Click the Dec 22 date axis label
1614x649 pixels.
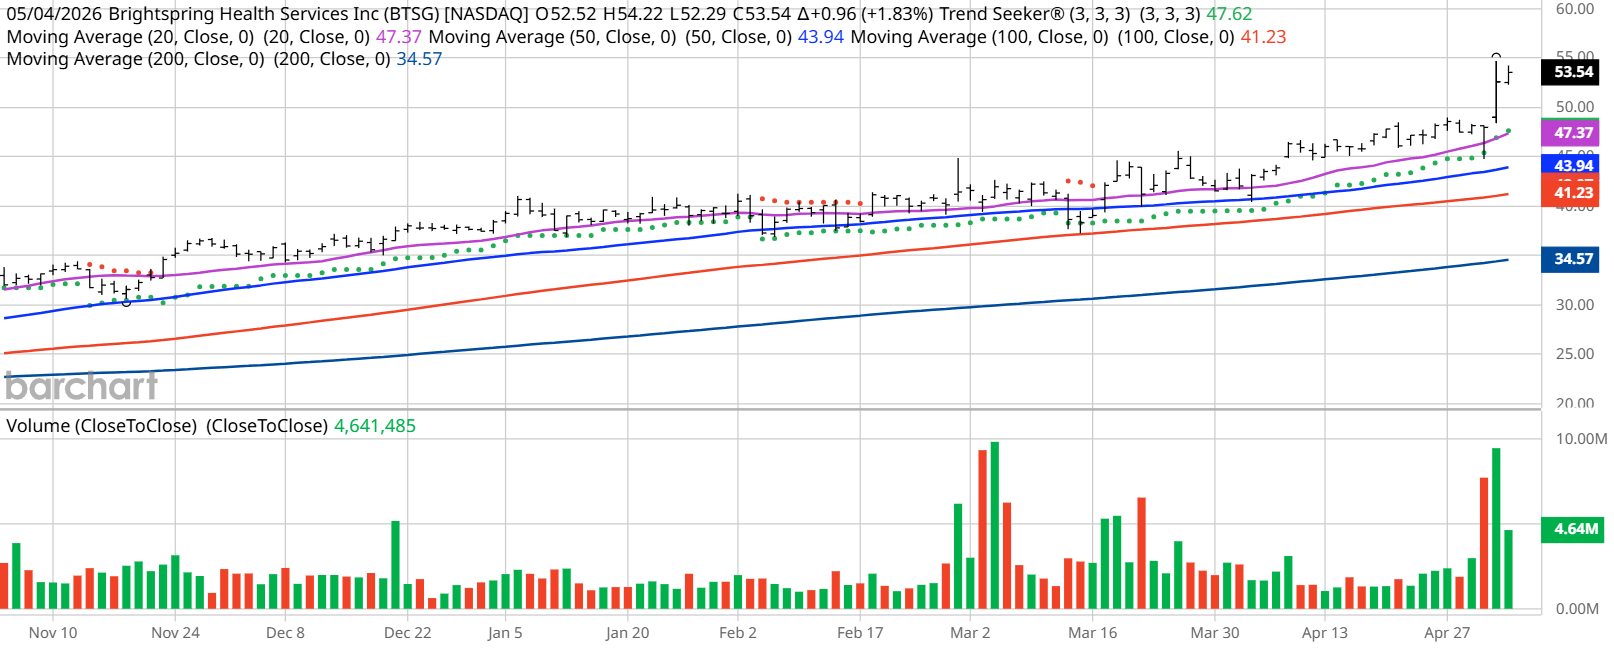coord(408,633)
